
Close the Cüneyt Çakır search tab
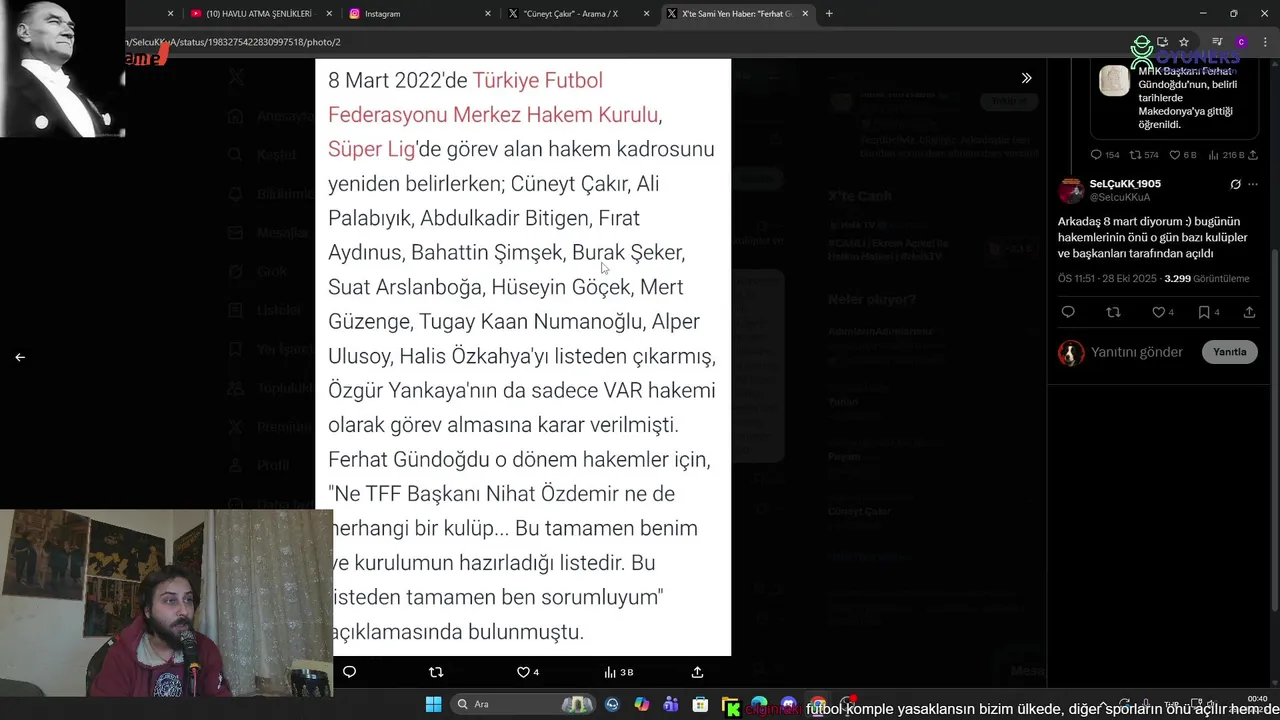pos(647,14)
